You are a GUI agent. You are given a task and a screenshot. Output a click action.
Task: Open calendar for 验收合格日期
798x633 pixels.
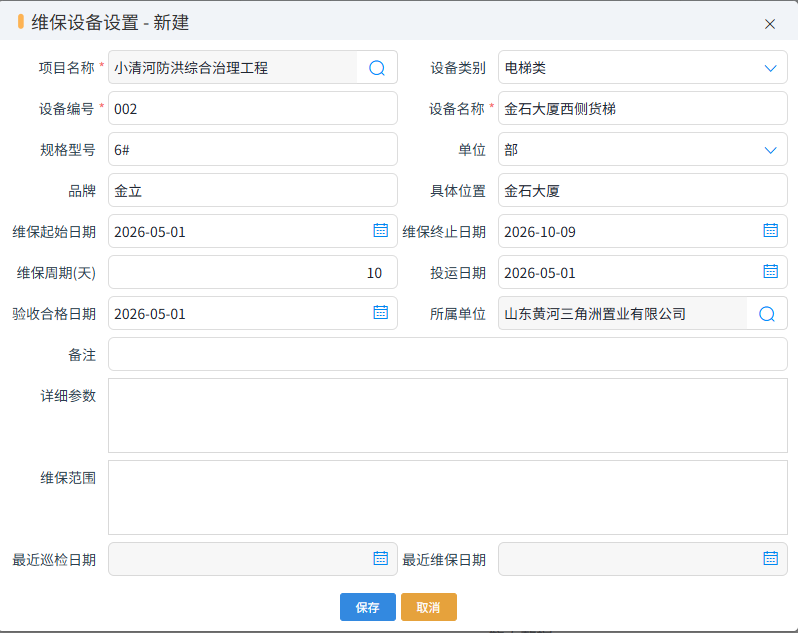coord(381,312)
